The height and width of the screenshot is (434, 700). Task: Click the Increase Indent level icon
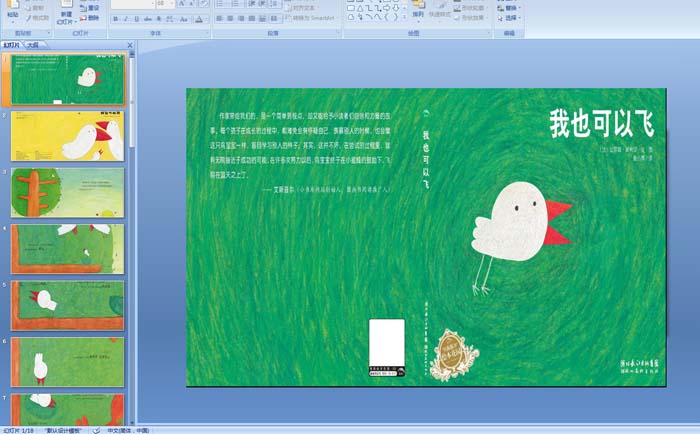262,4
